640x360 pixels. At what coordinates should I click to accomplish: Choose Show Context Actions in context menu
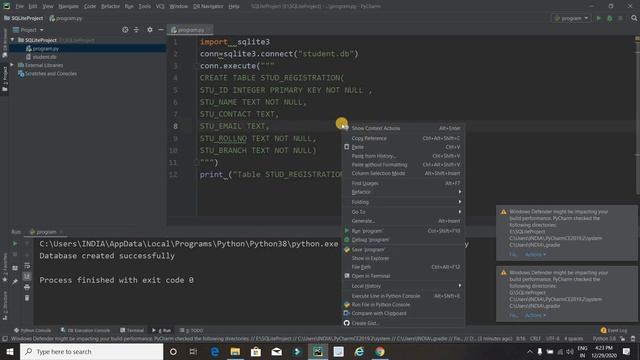point(403,128)
